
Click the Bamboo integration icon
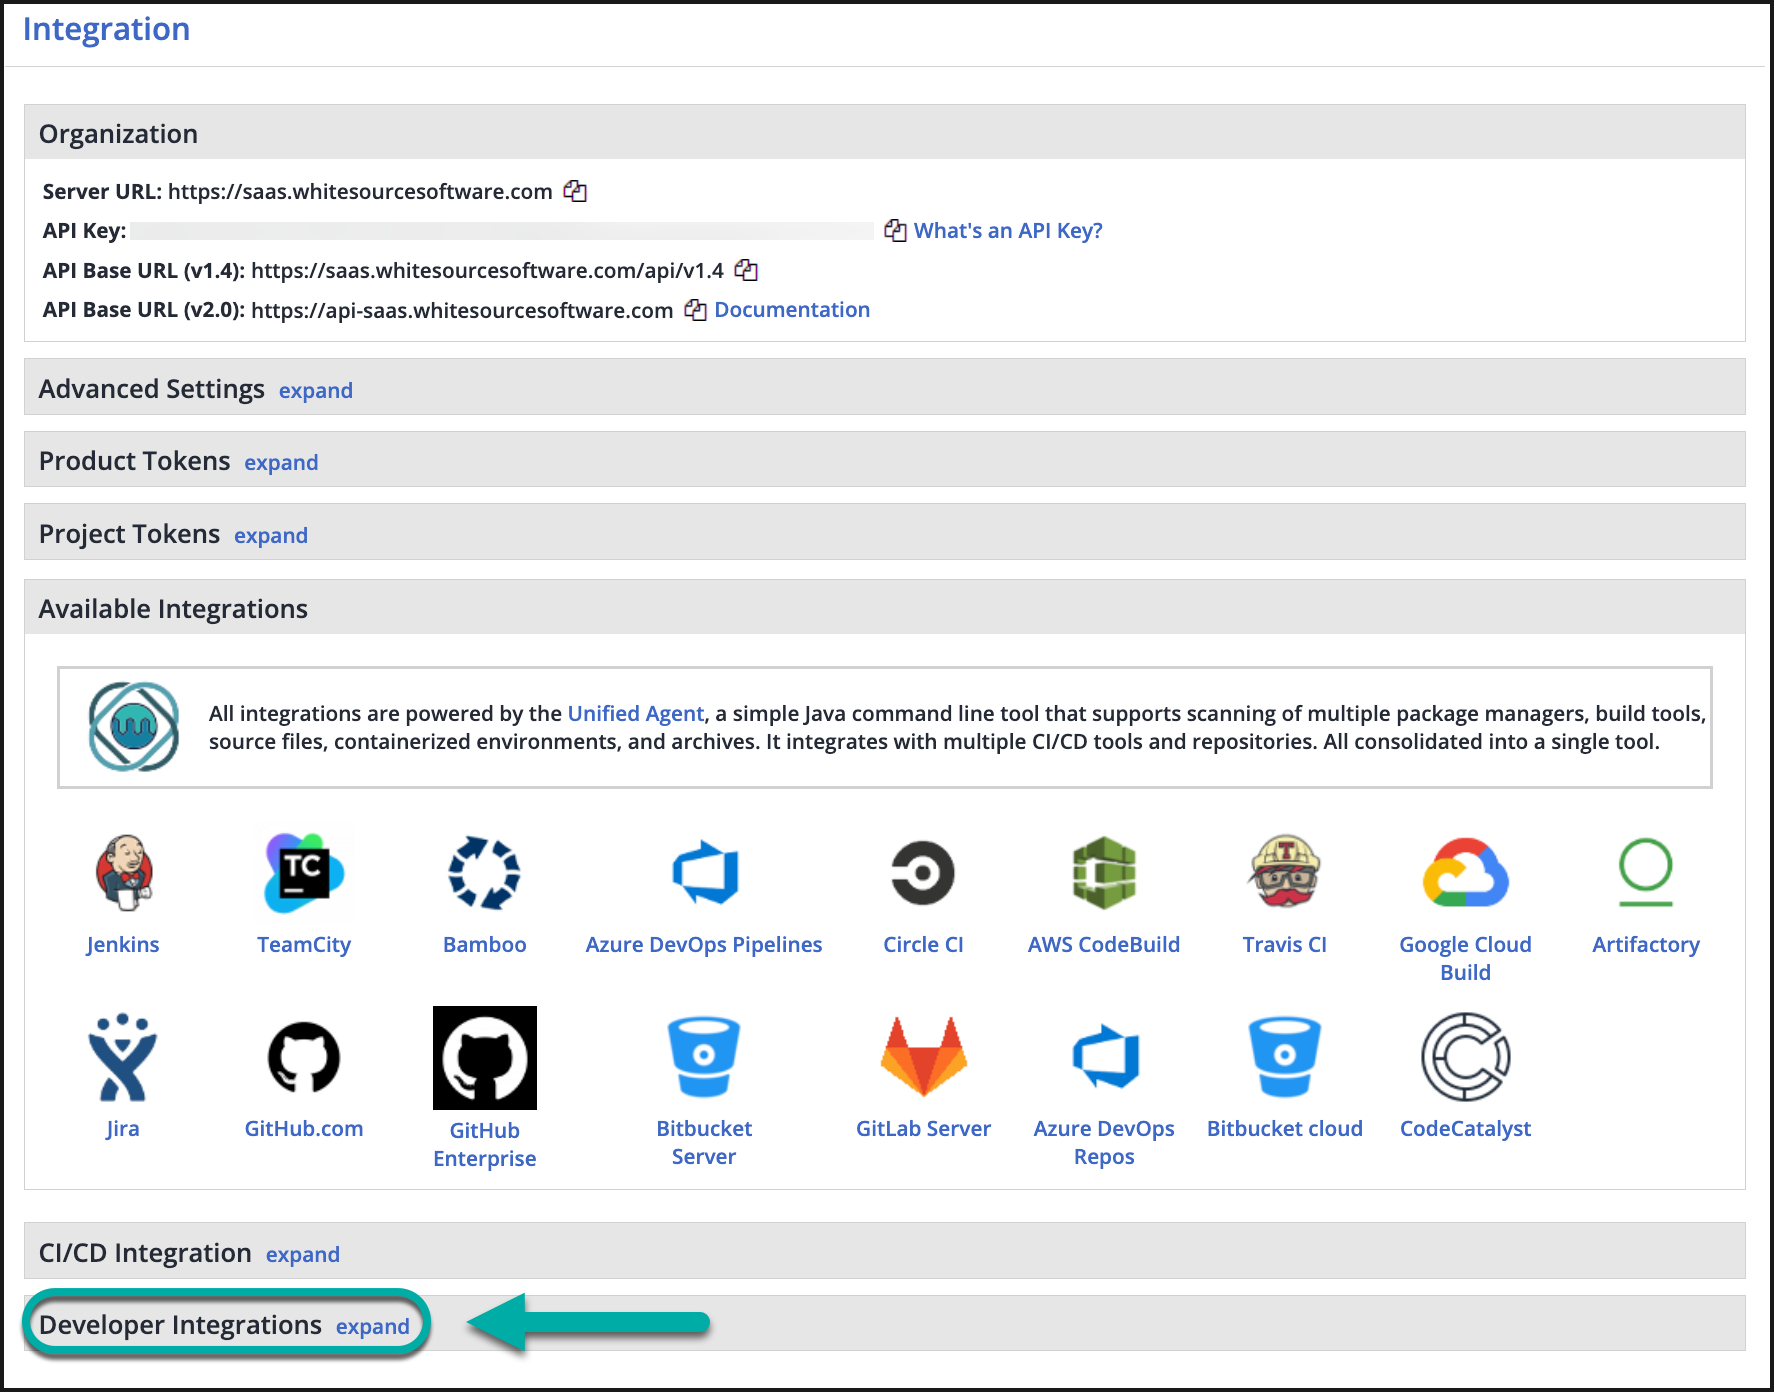pos(485,875)
